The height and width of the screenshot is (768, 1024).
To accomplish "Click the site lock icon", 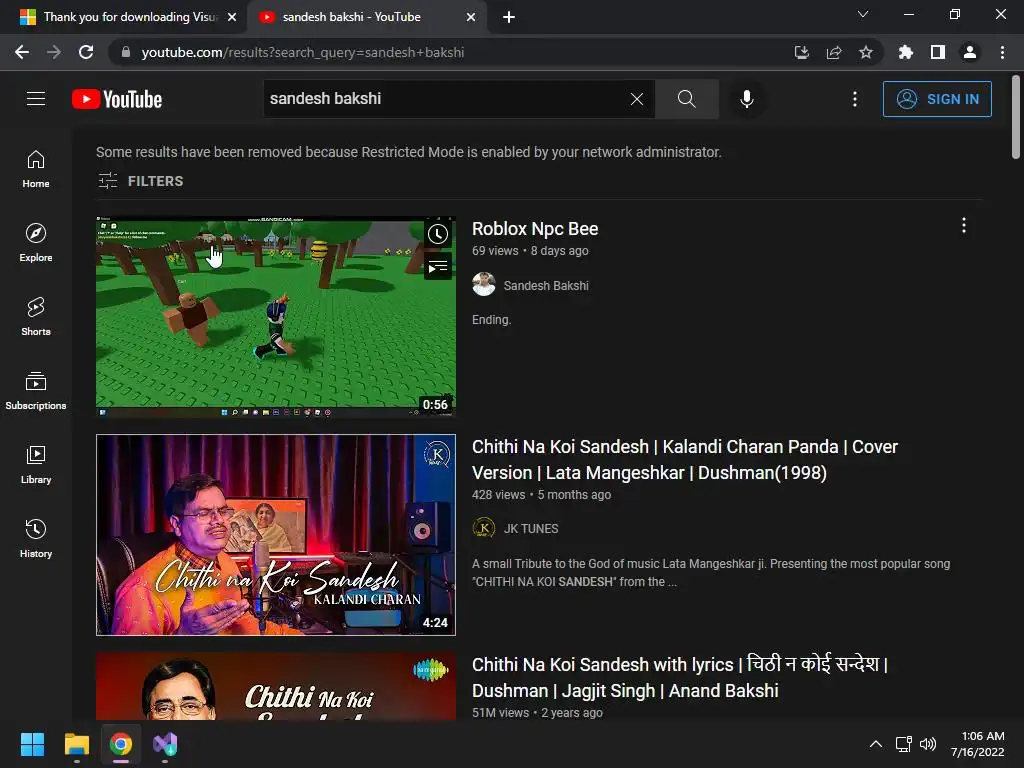I will click(x=125, y=52).
